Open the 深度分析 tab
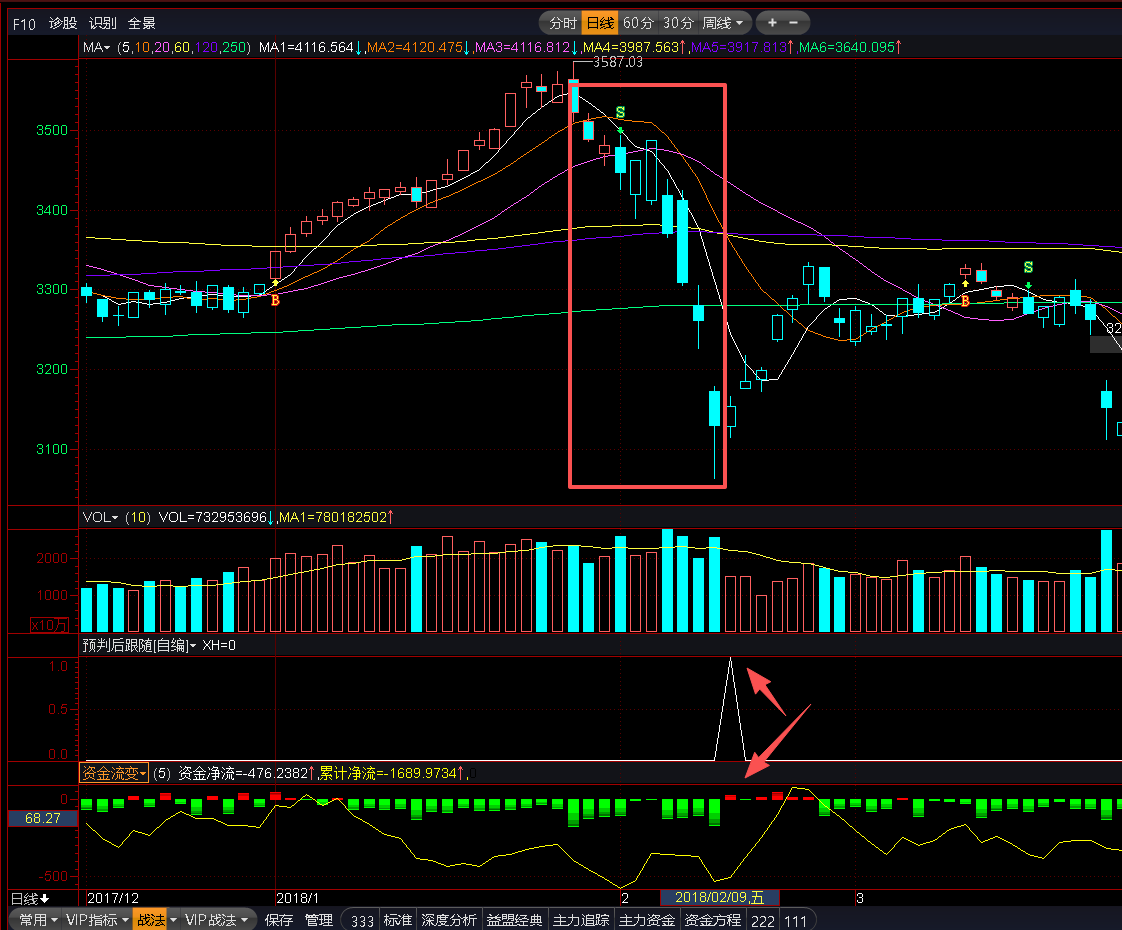1122x930 pixels. [x=449, y=920]
